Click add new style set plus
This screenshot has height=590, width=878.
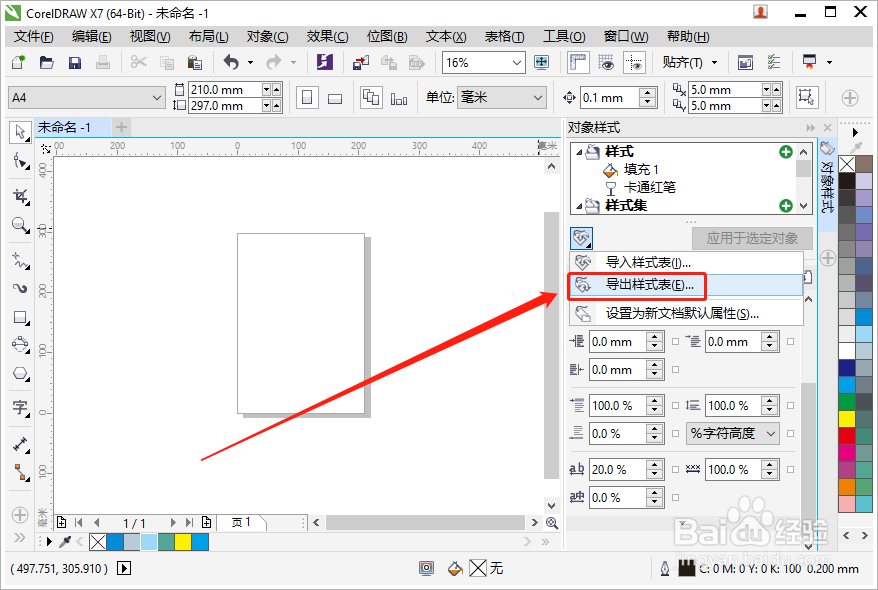[x=786, y=206]
